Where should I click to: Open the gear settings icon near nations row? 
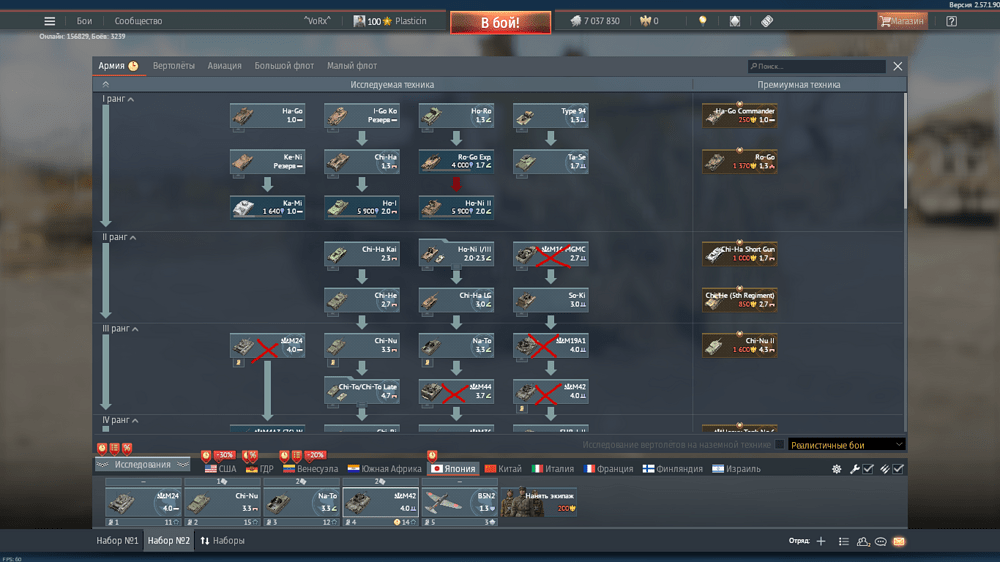click(x=836, y=469)
